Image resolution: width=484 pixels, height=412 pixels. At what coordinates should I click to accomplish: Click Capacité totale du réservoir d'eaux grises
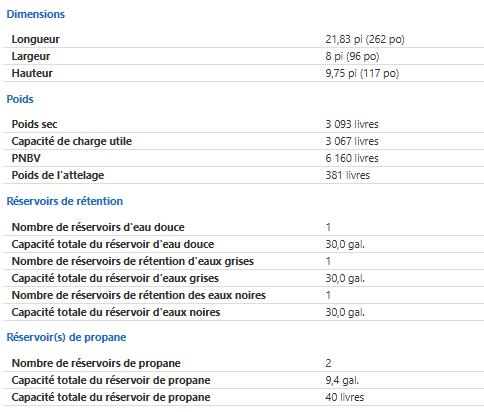tap(115, 278)
